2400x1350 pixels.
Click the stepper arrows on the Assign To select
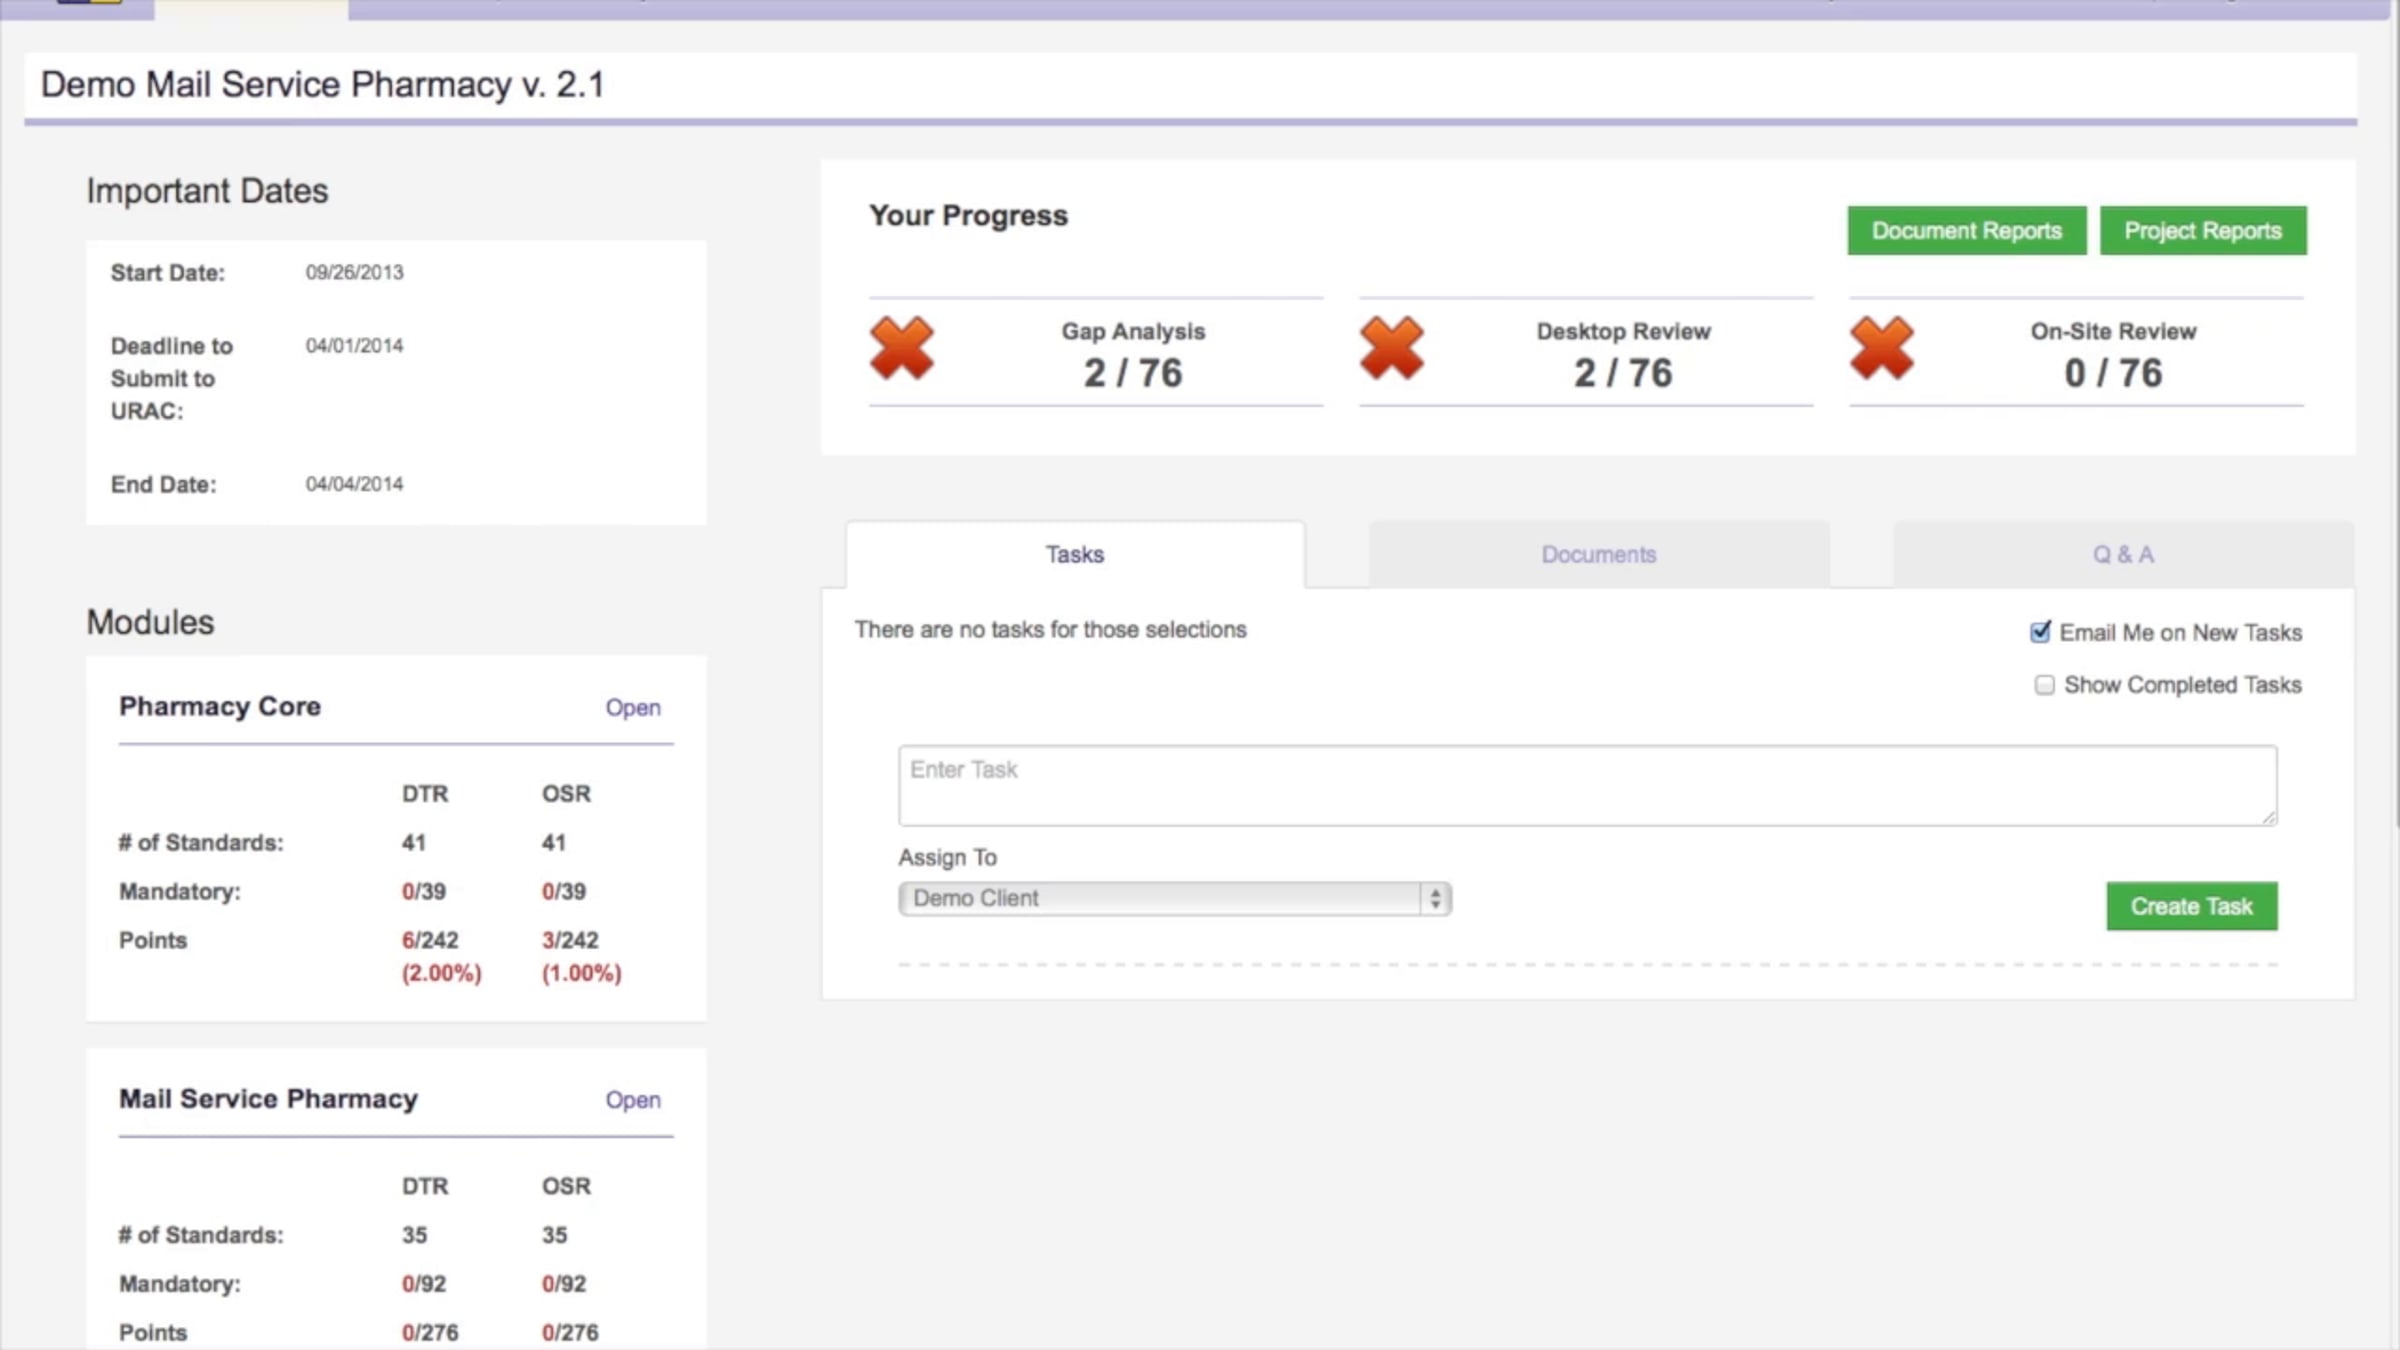point(1435,898)
